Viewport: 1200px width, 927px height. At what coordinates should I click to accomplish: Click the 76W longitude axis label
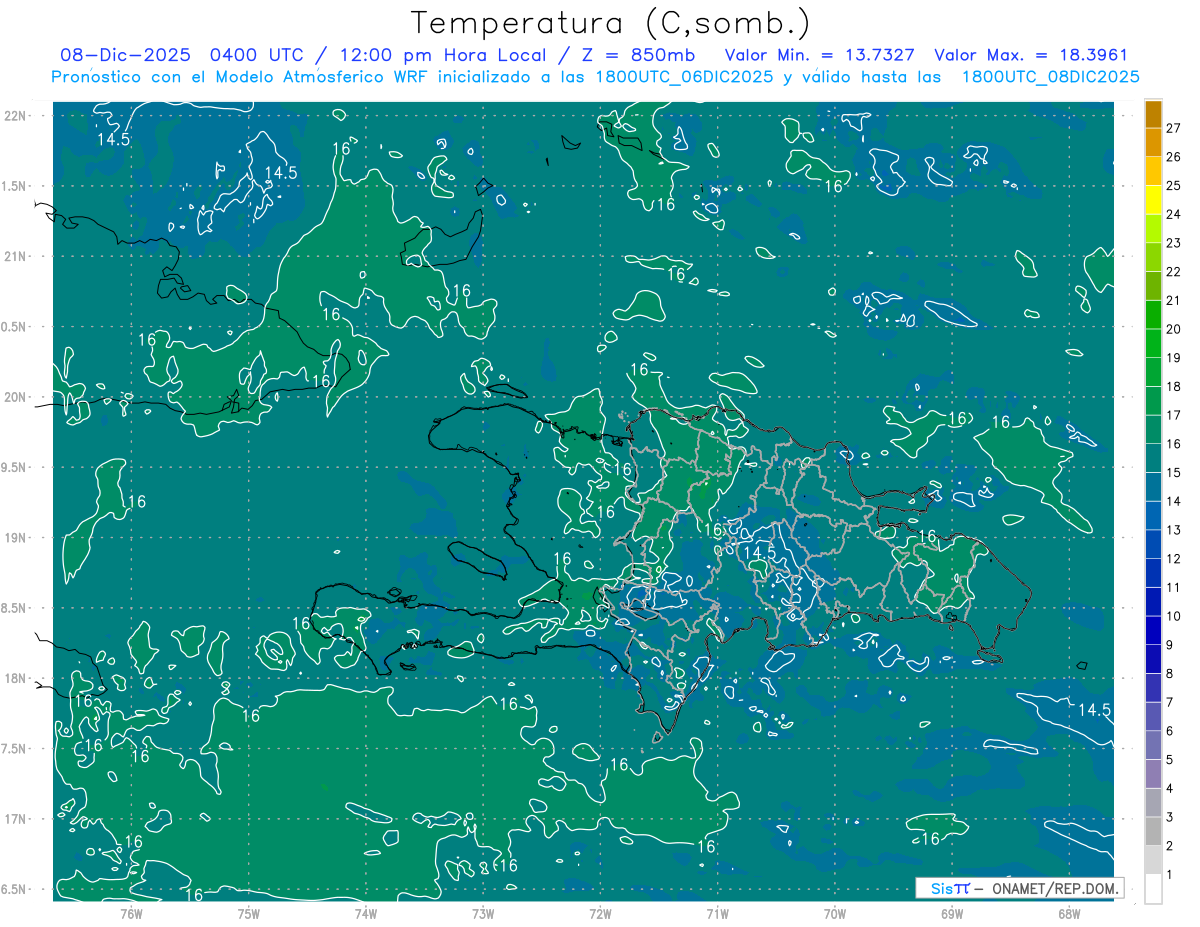coord(131,913)
